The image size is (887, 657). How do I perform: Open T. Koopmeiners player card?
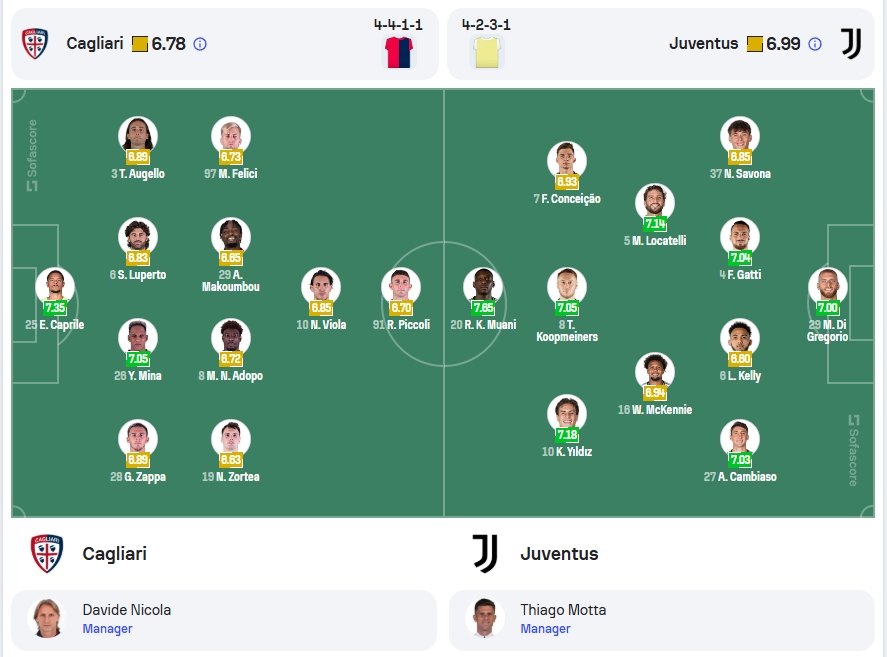[x=567, y=305]
